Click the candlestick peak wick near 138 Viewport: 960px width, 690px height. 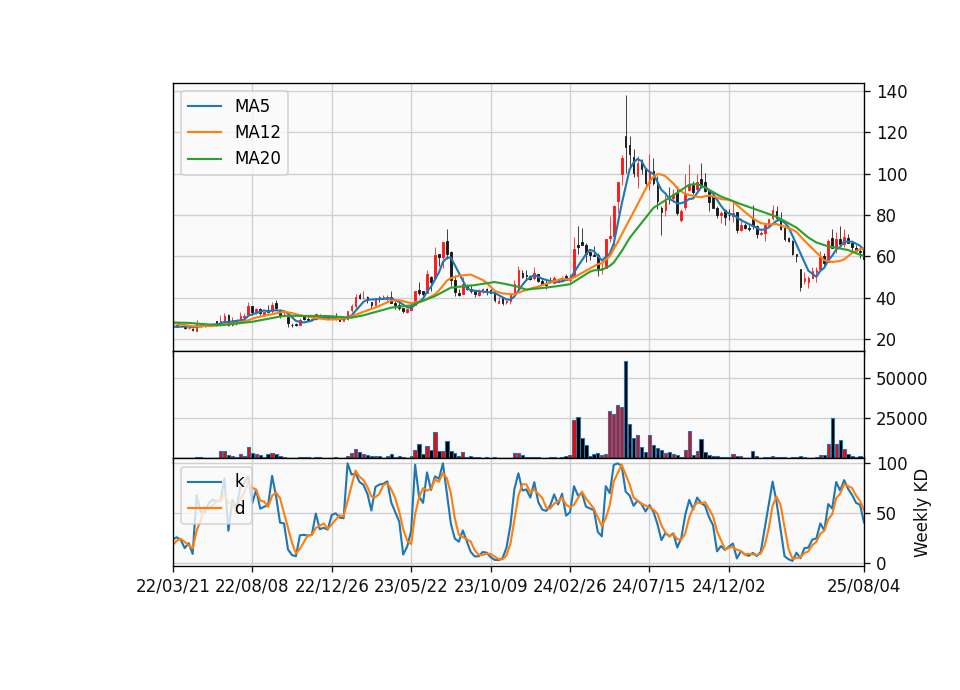[x=626, y=116]
